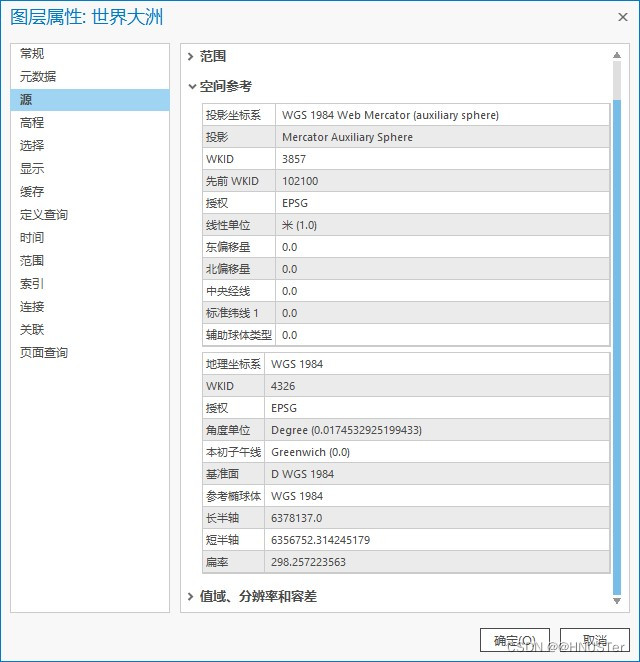The width and height of the screenshot is (640, 662).
Task: Select the 扁率 value 298.257223563
Action: pyautogui.click(x=308, y=562)
